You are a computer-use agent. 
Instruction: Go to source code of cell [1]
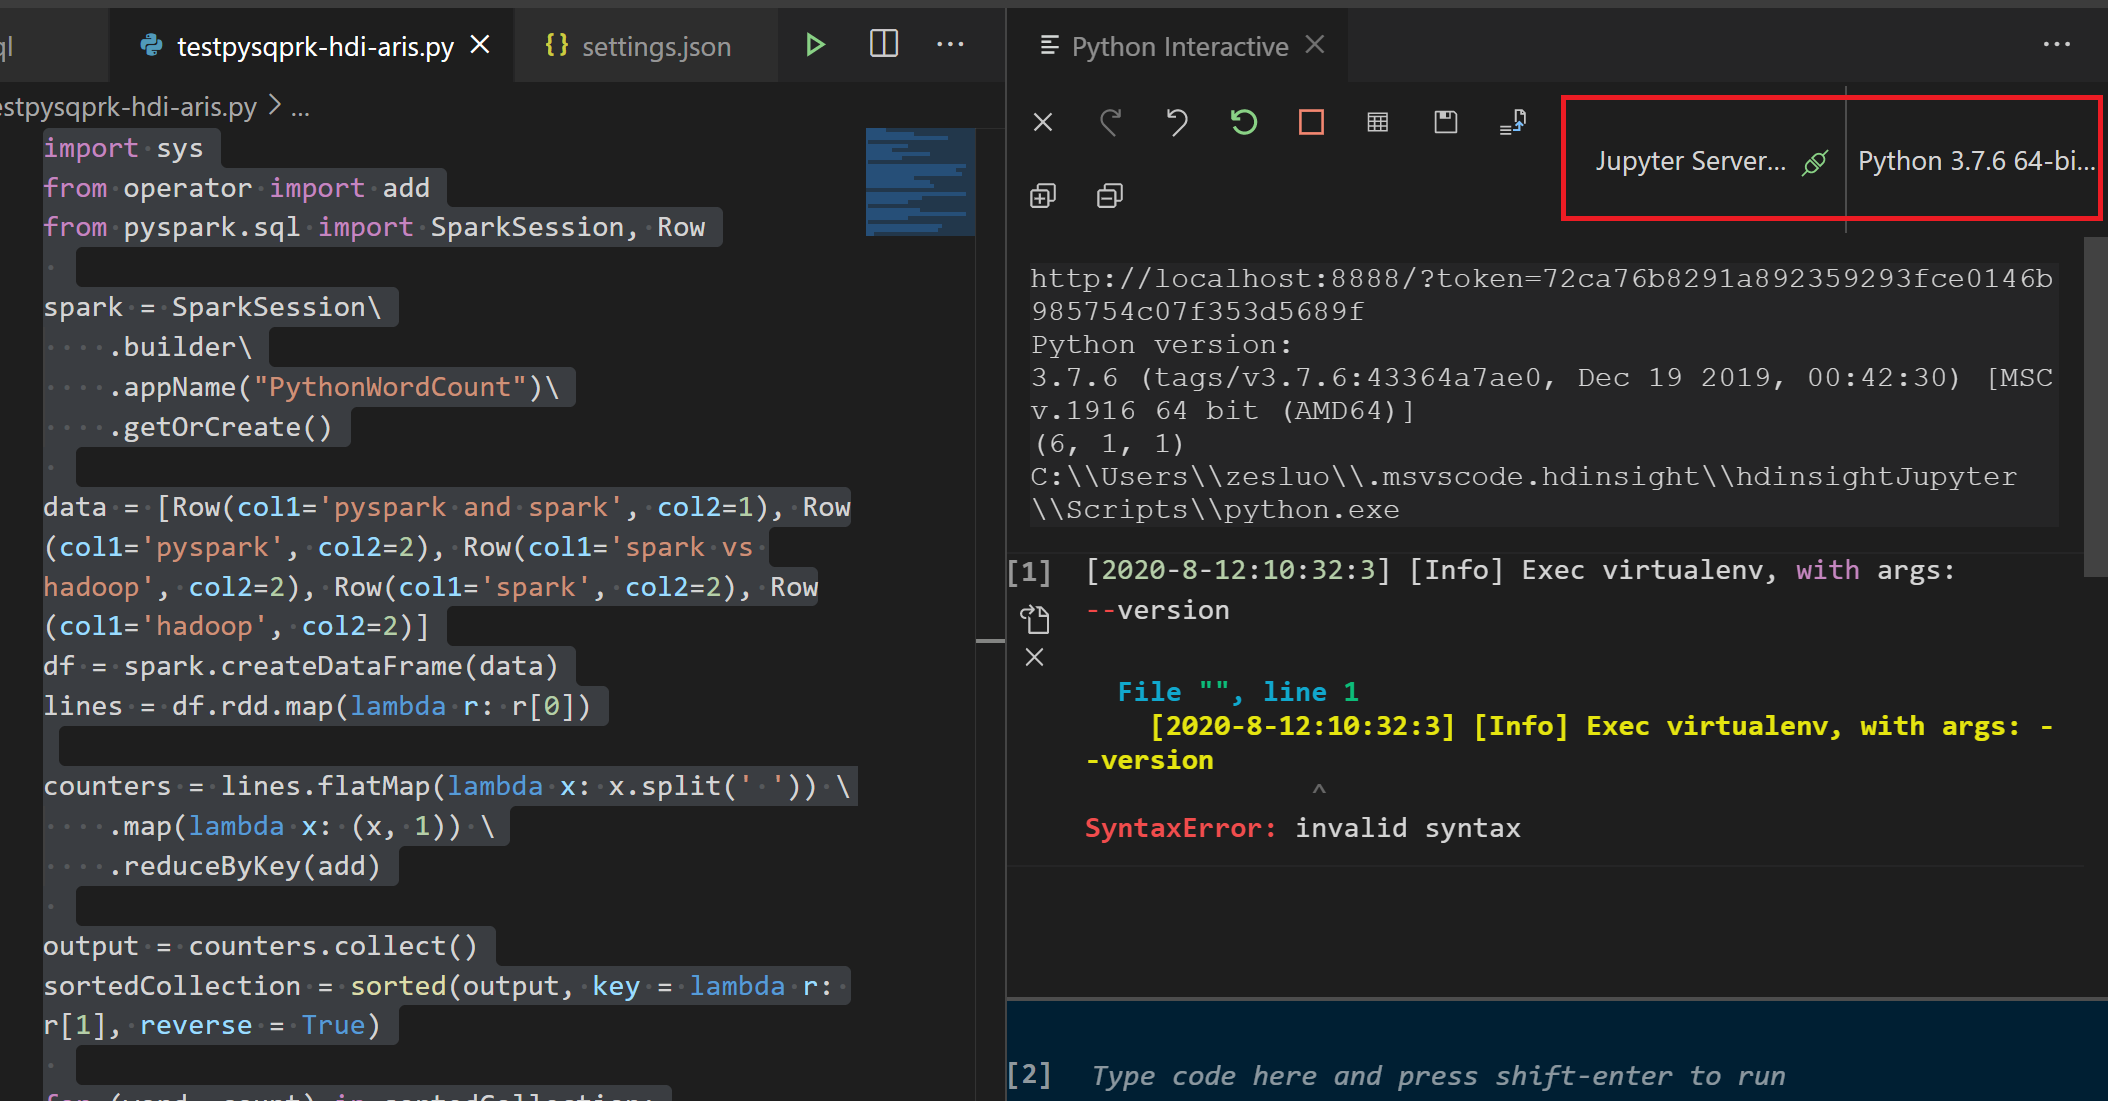(1035, 618)
